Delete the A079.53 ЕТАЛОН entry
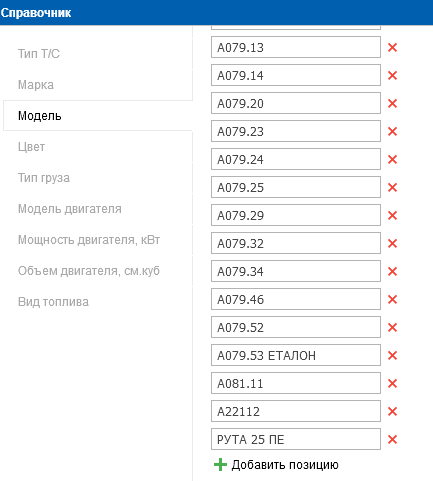This screenshot has width=433, height=481. tap(392, 355)
